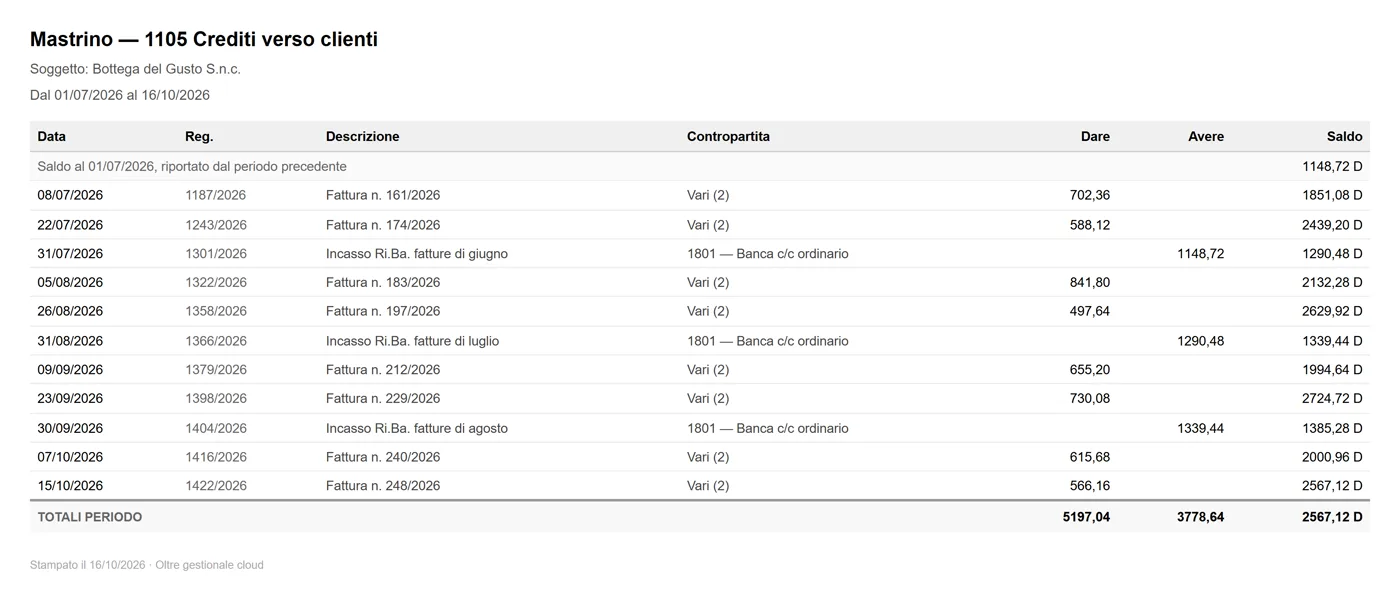Select the 841,80 Dare amount
Viewport: 1400px width, 600px height.
click(1090, 283)
